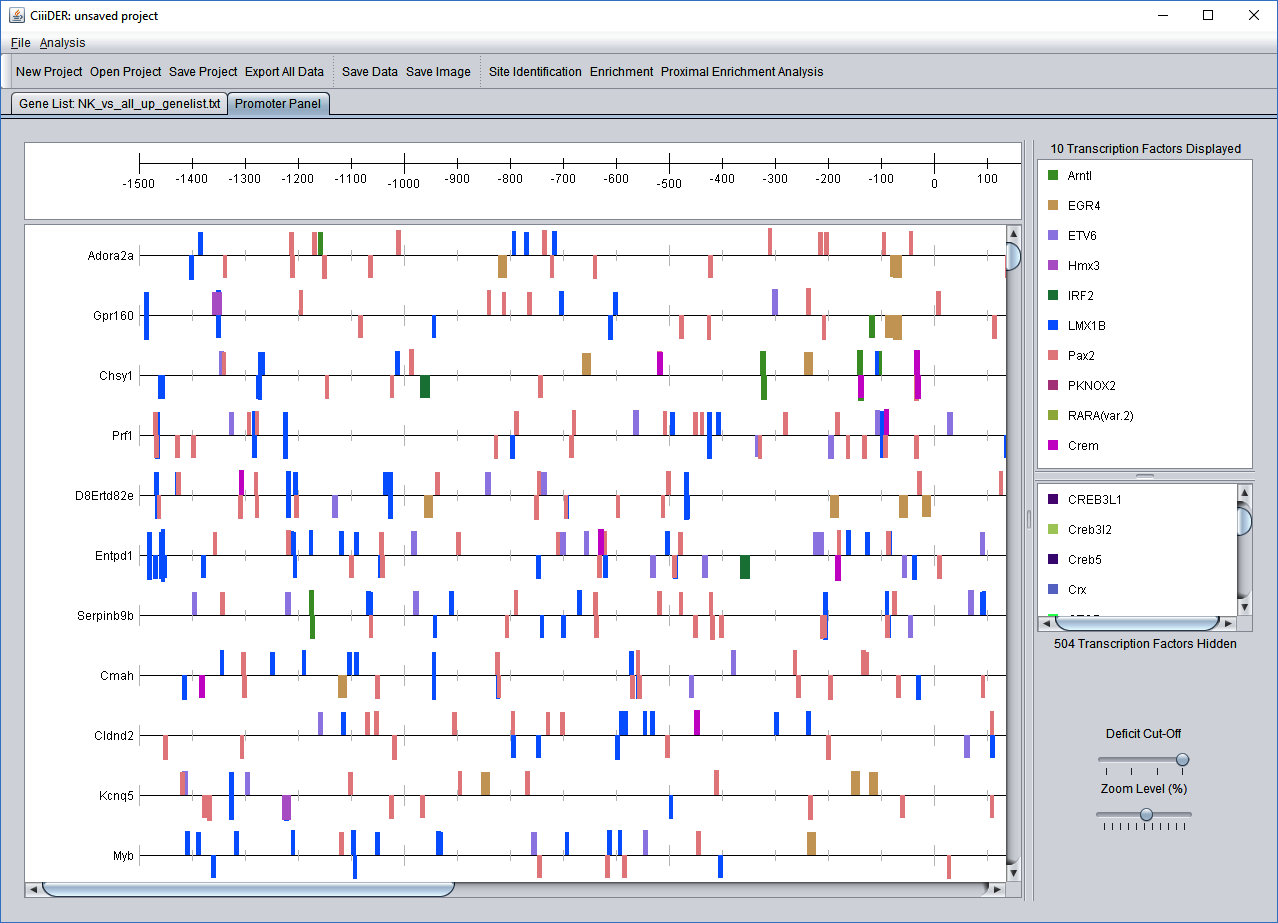Click the scroll-down arrow of hidden factors list
1278x923 pixels.
click(x=1245, y=607)
